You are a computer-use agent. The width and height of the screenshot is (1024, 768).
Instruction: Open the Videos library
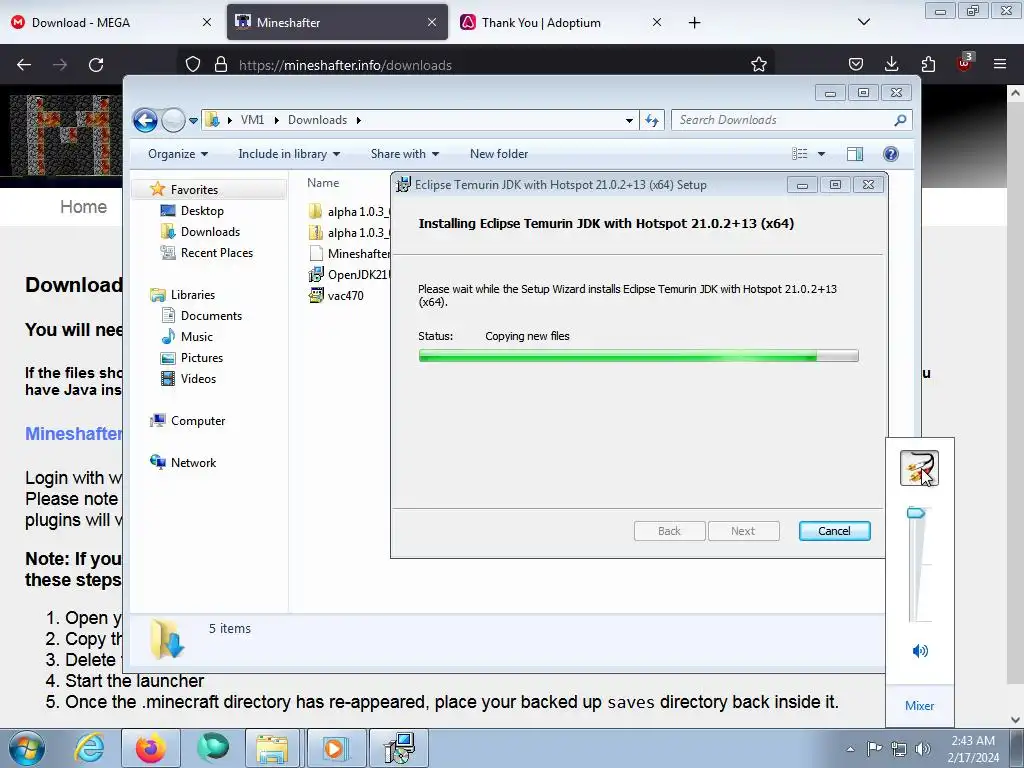pos(198,379)
